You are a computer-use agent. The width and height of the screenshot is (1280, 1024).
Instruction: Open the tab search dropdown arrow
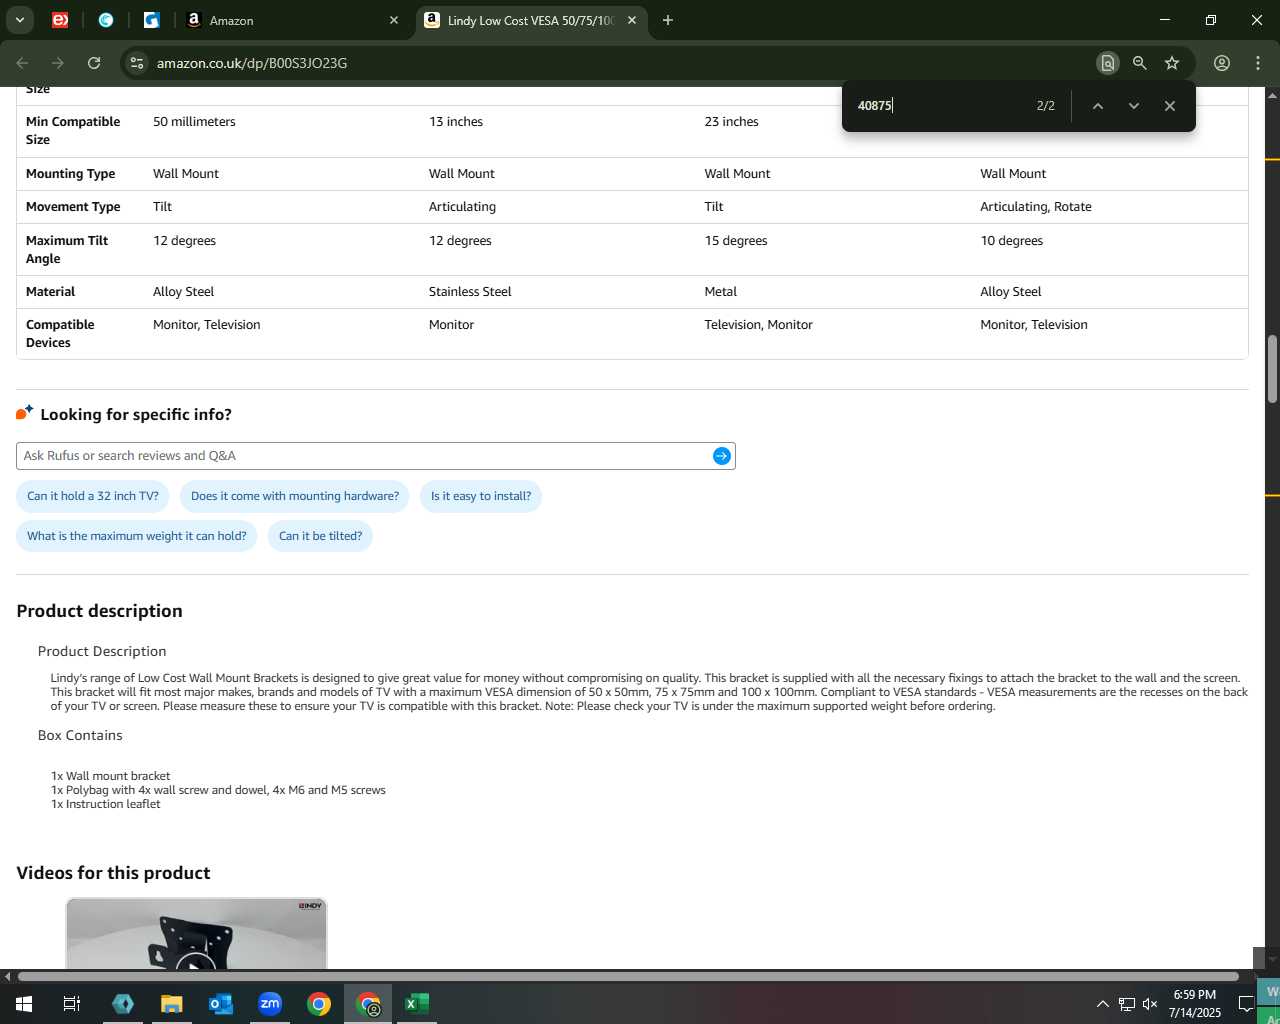point(19,20)
